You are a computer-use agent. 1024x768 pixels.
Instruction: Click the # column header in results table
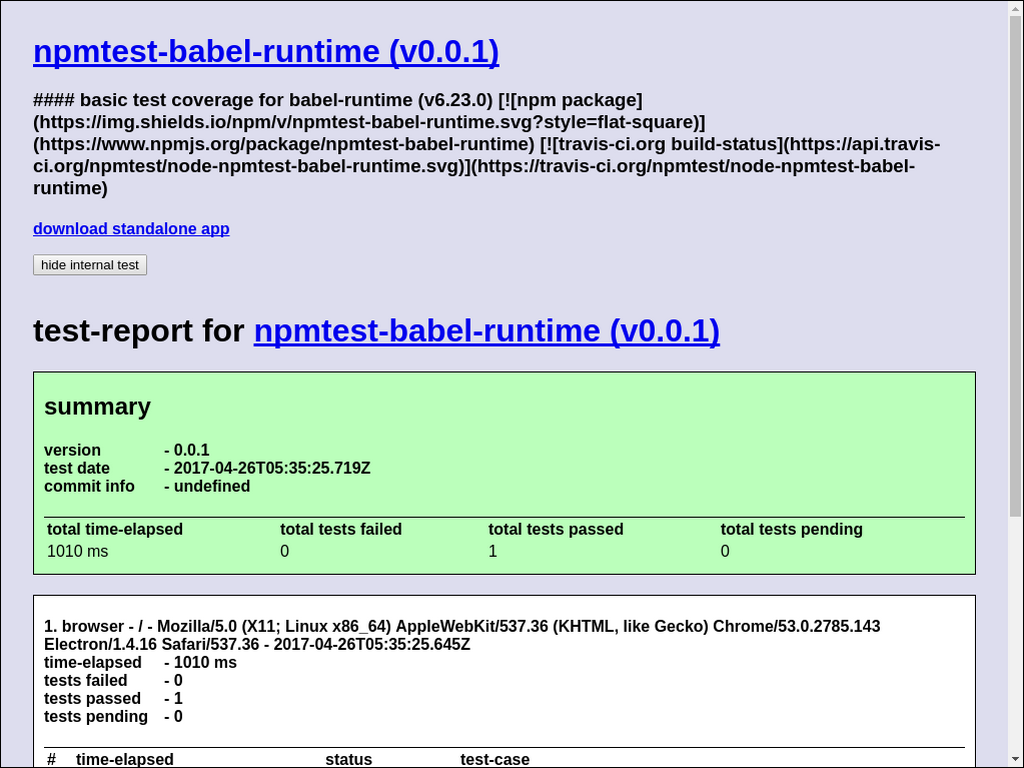(51, 760)
